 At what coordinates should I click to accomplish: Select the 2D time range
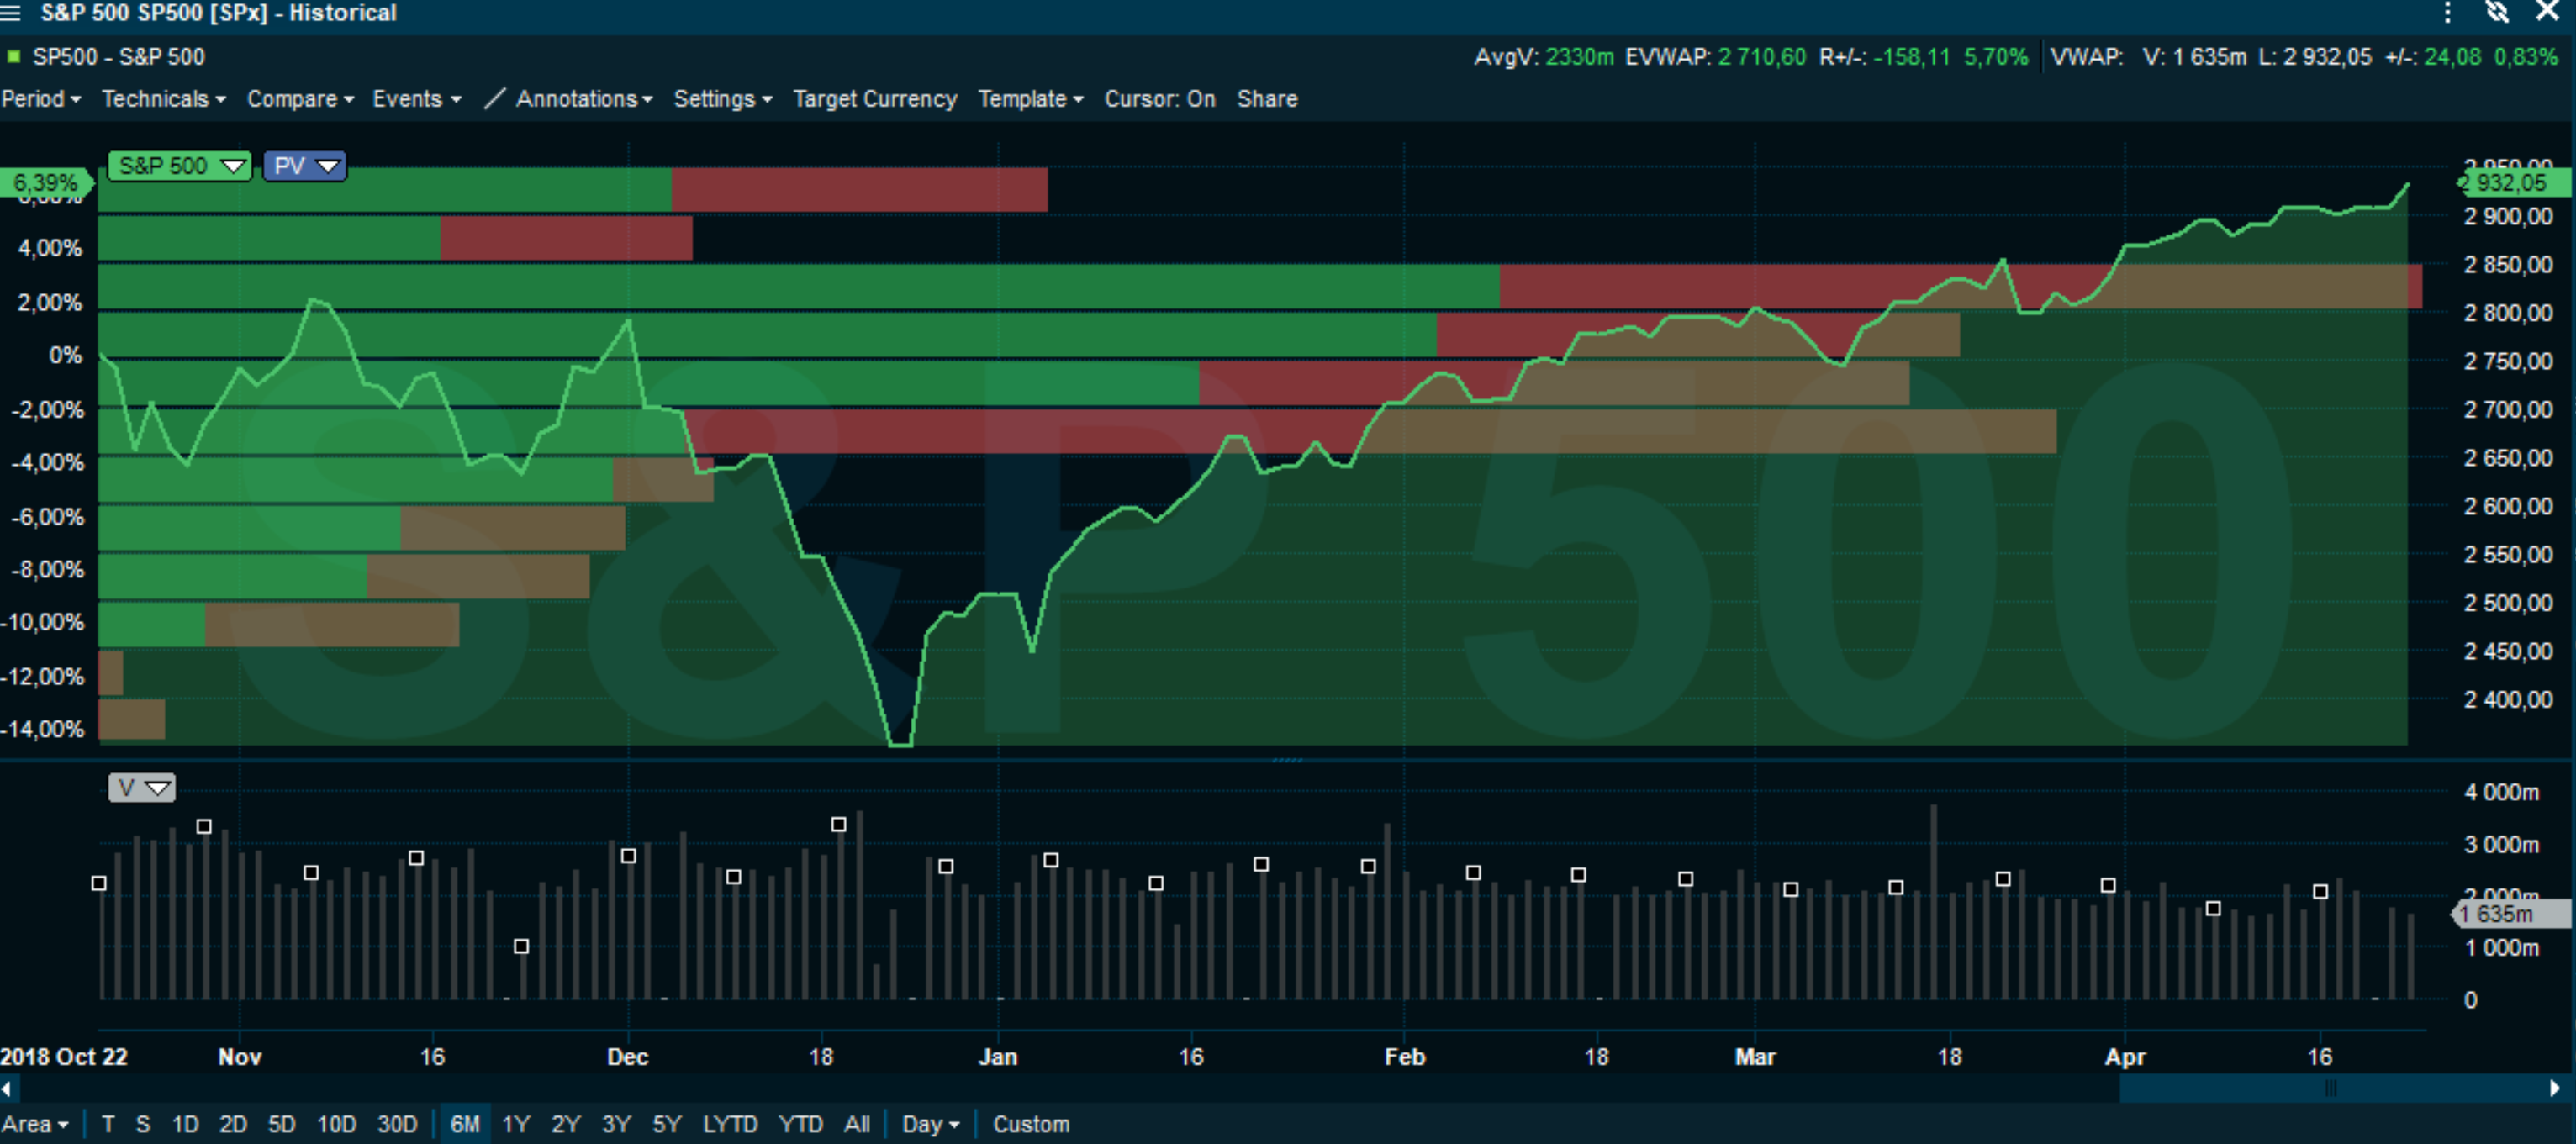tap(233, 1124)
